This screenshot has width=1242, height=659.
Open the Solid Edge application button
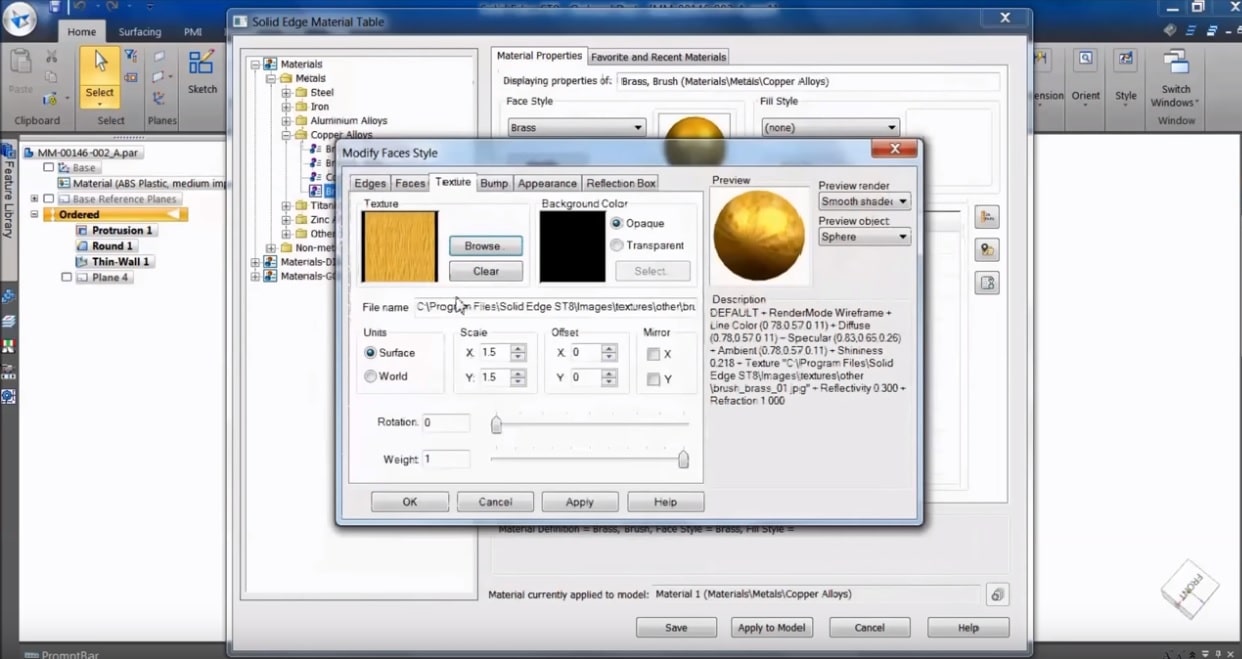pyautogui.click(x=22, y=18)
